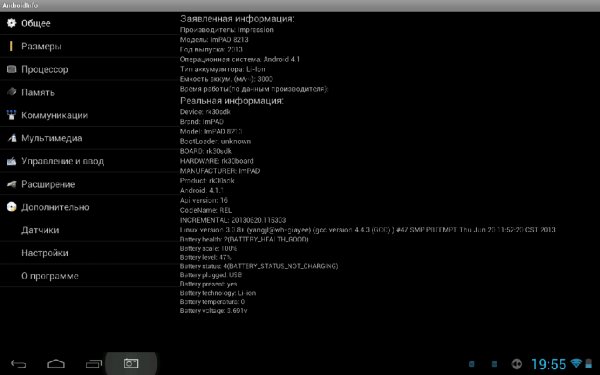
Task: Click the CodeName: REL line
Action: click(x=206, y=210)
